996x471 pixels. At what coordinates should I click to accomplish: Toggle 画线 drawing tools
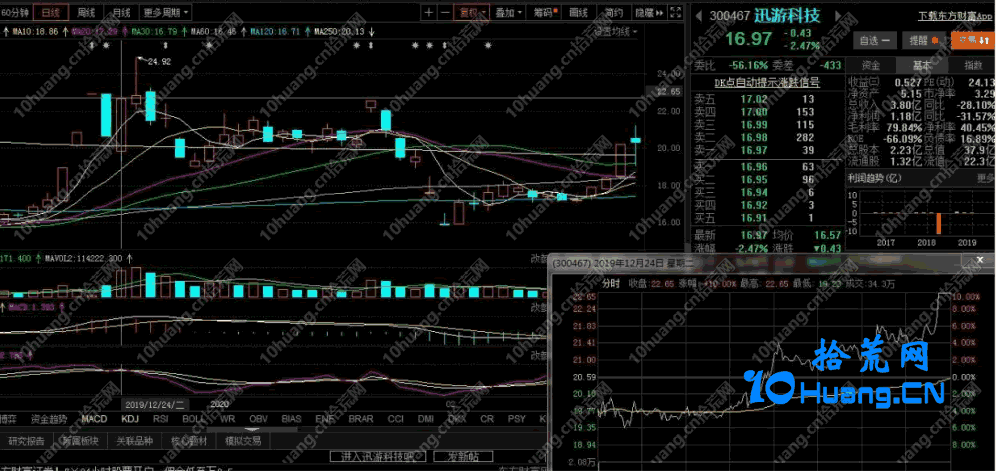[x=578, y=12]
